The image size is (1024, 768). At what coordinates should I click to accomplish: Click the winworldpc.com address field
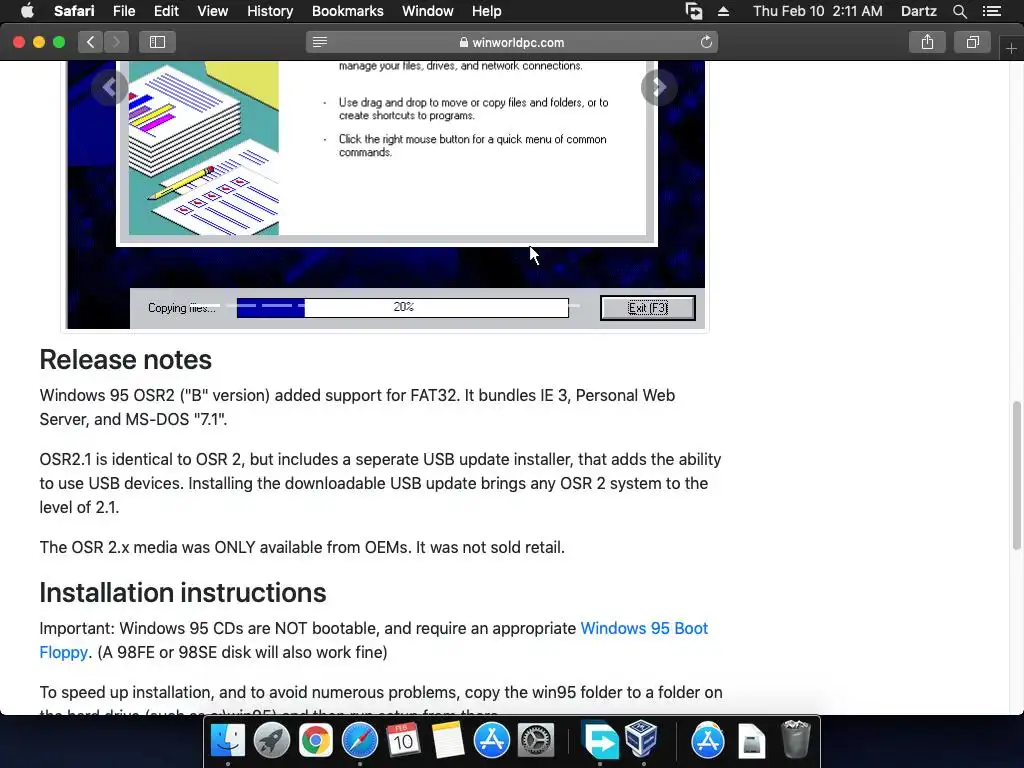coord(512,42)
